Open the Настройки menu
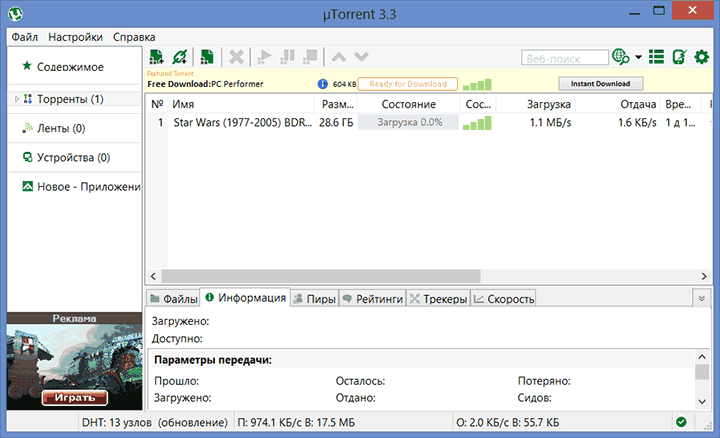The height and width of the screenshot is (438, 720). click(75, 37)
